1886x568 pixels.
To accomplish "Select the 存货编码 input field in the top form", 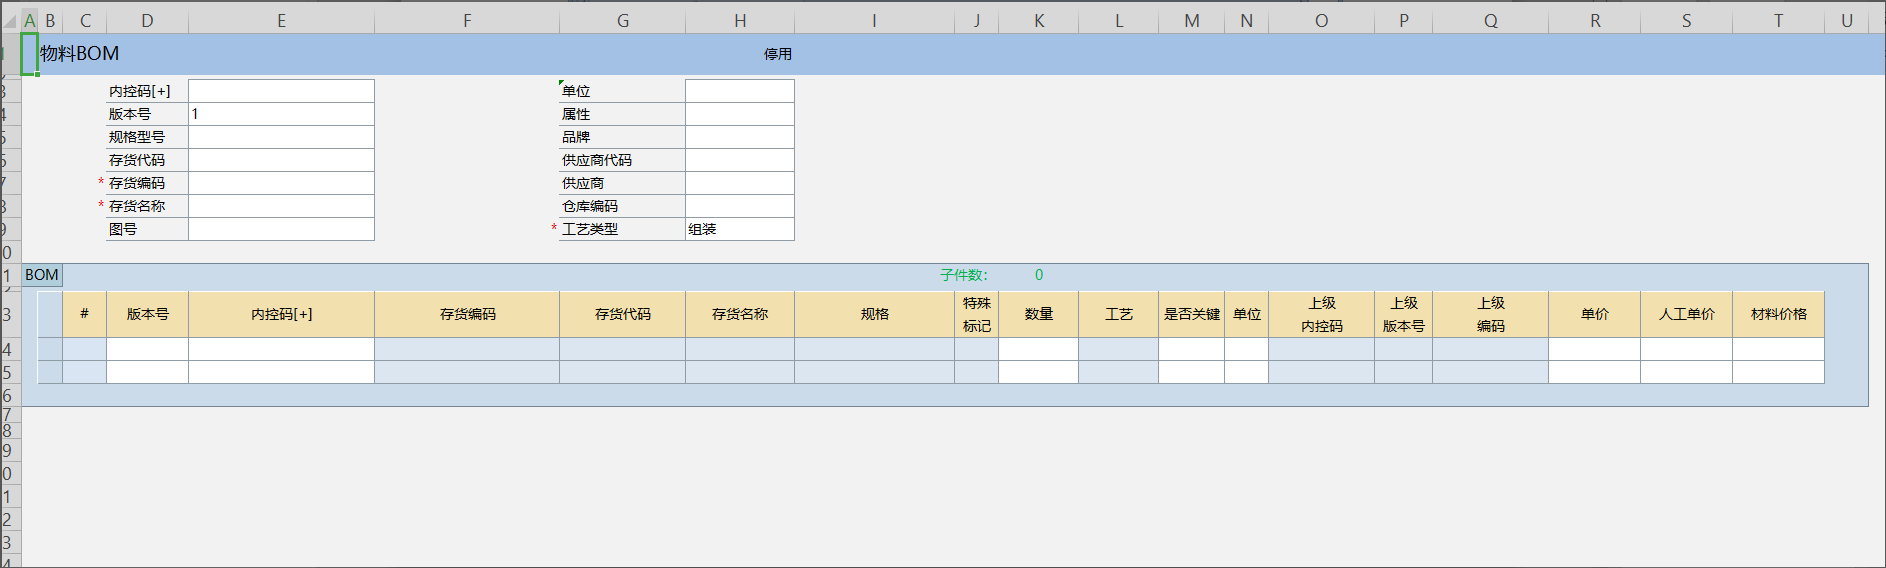I will point(281,183).
